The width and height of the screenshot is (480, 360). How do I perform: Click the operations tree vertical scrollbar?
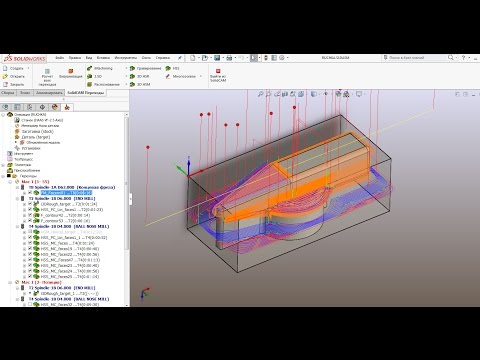click(126, 183)
